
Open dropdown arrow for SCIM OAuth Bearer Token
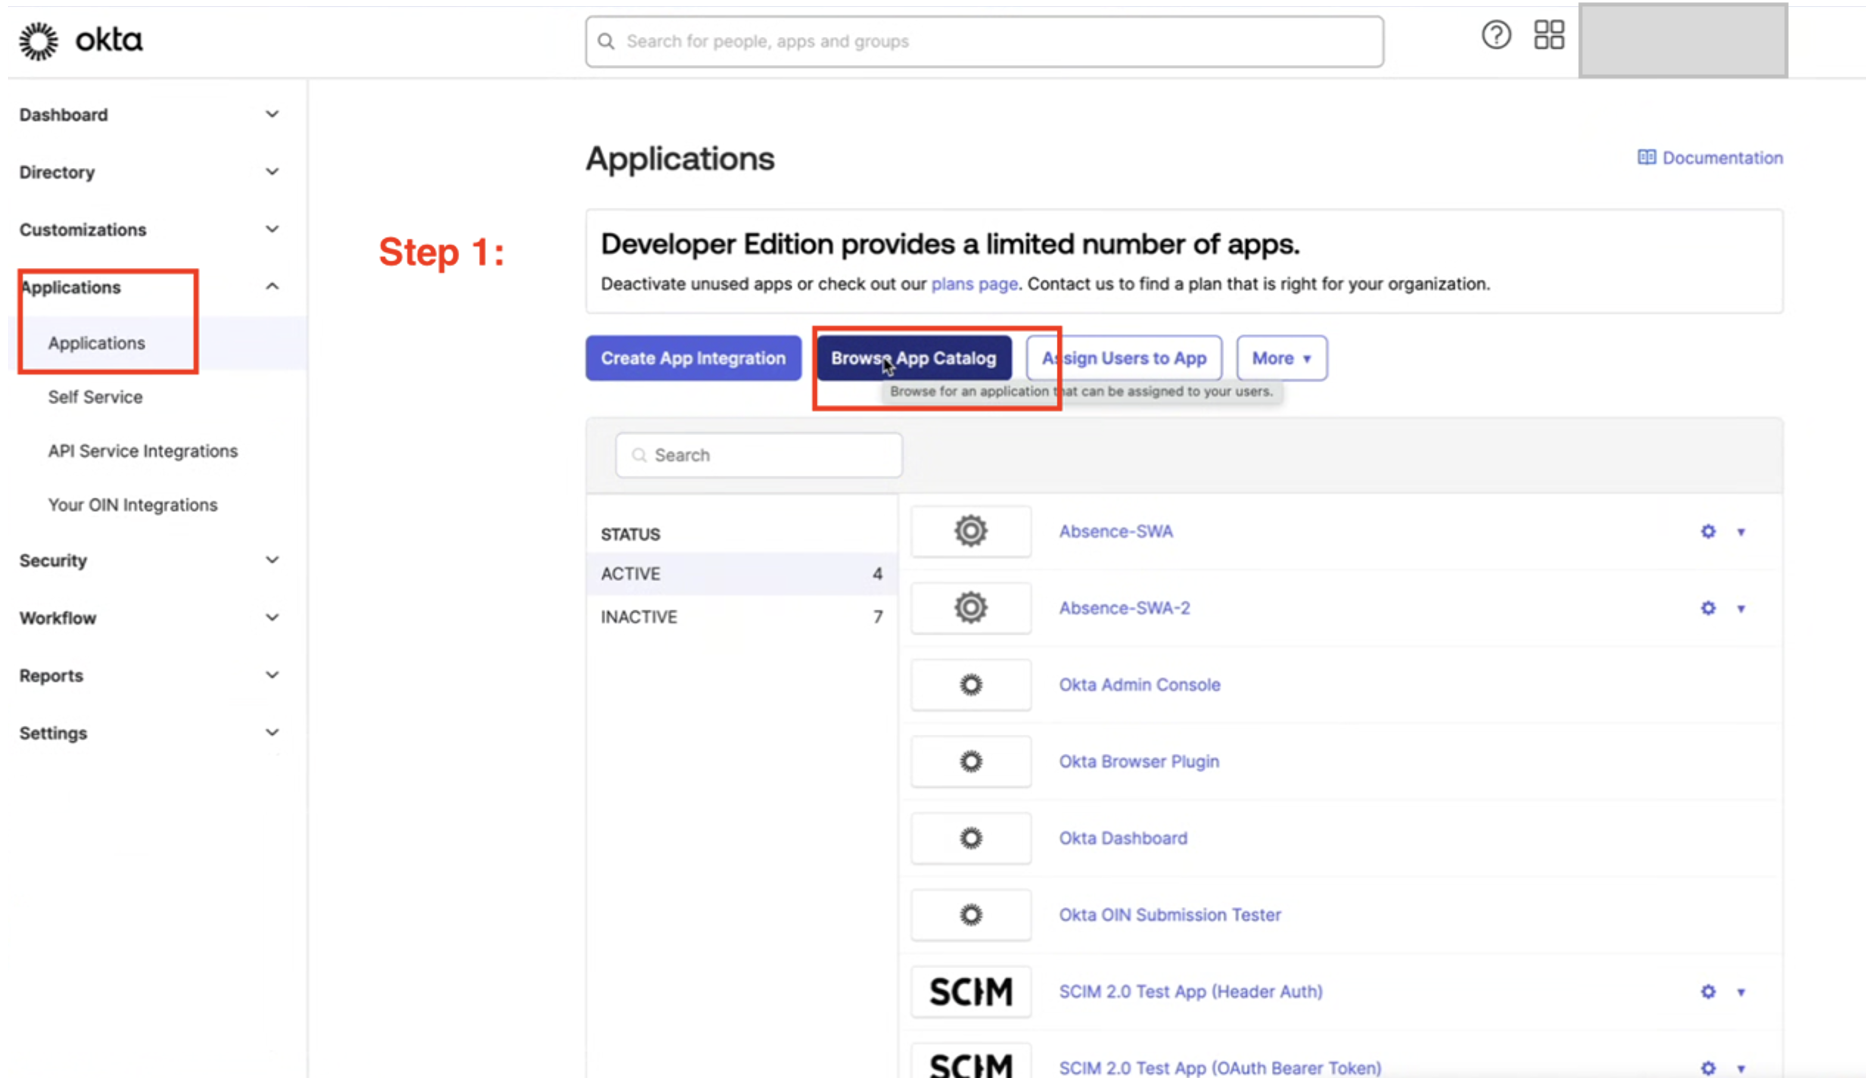click(x=1741, y=1069)
